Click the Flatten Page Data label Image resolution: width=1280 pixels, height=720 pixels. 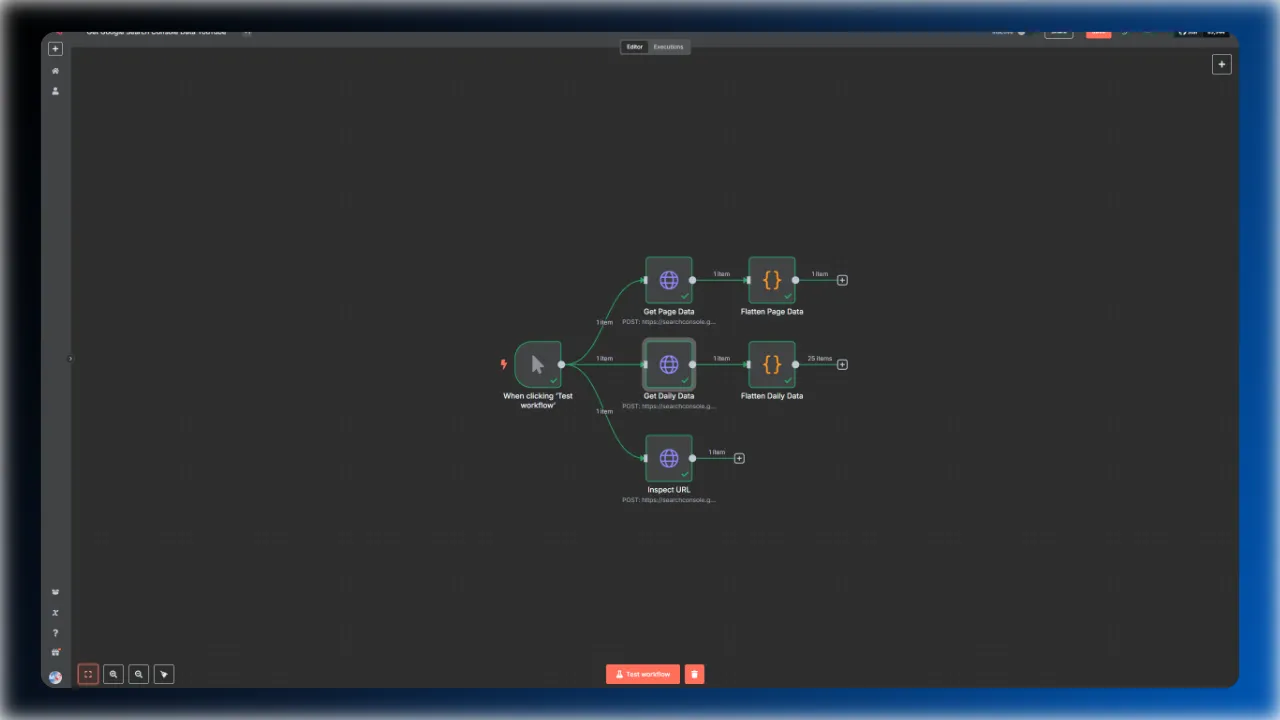click(x=771, y=312)
